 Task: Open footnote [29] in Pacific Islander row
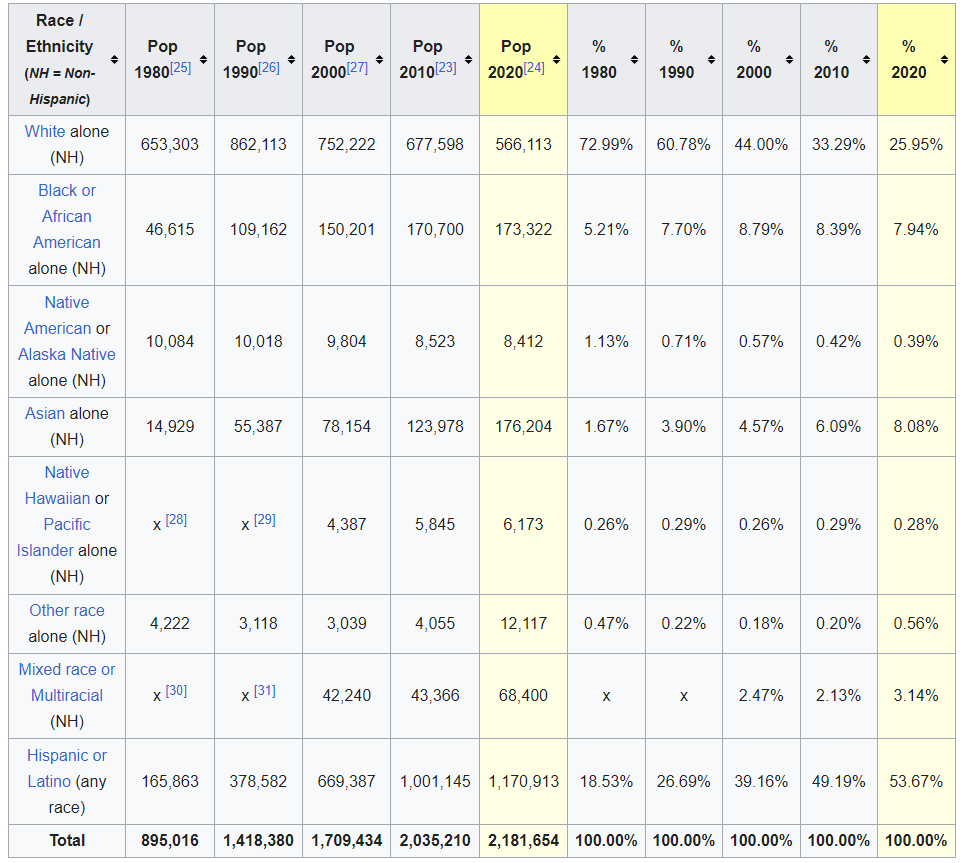pyautogui.click(x=265, y=520)
